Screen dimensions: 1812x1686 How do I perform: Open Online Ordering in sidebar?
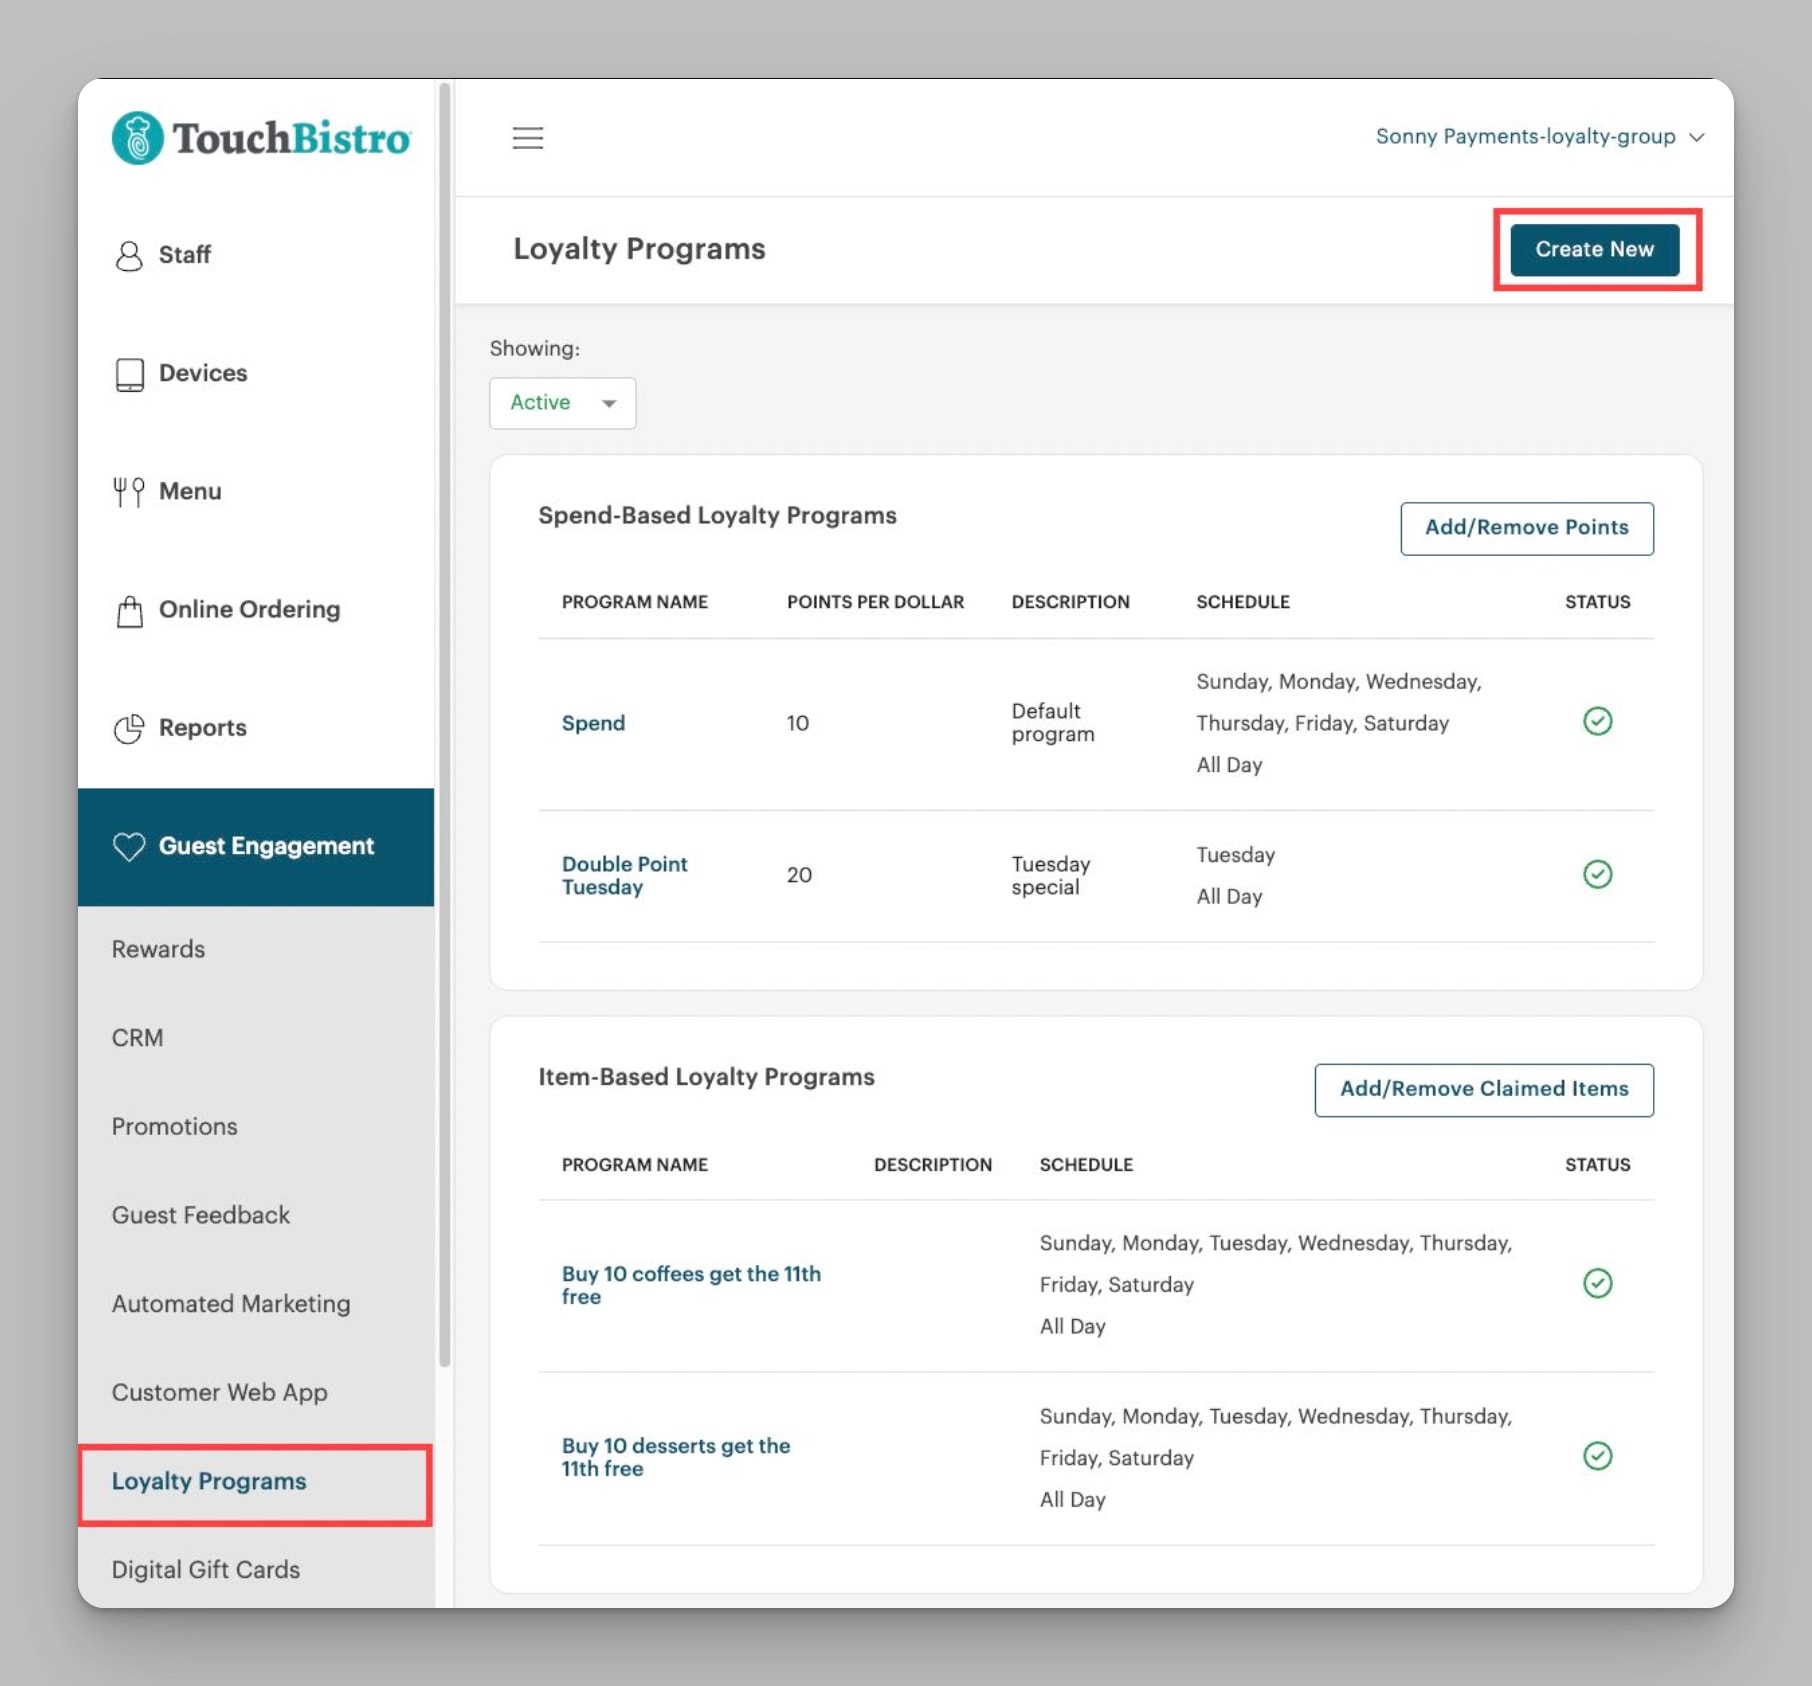pos(256,610)
